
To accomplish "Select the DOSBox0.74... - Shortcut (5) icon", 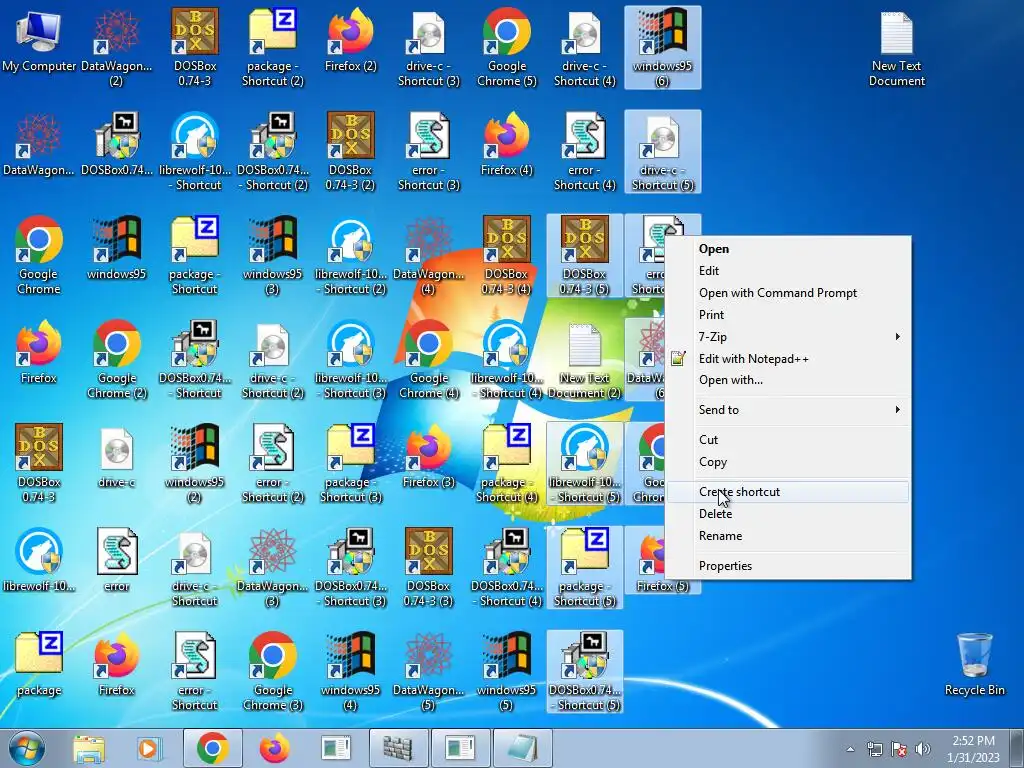I will (x=584, y=671).
